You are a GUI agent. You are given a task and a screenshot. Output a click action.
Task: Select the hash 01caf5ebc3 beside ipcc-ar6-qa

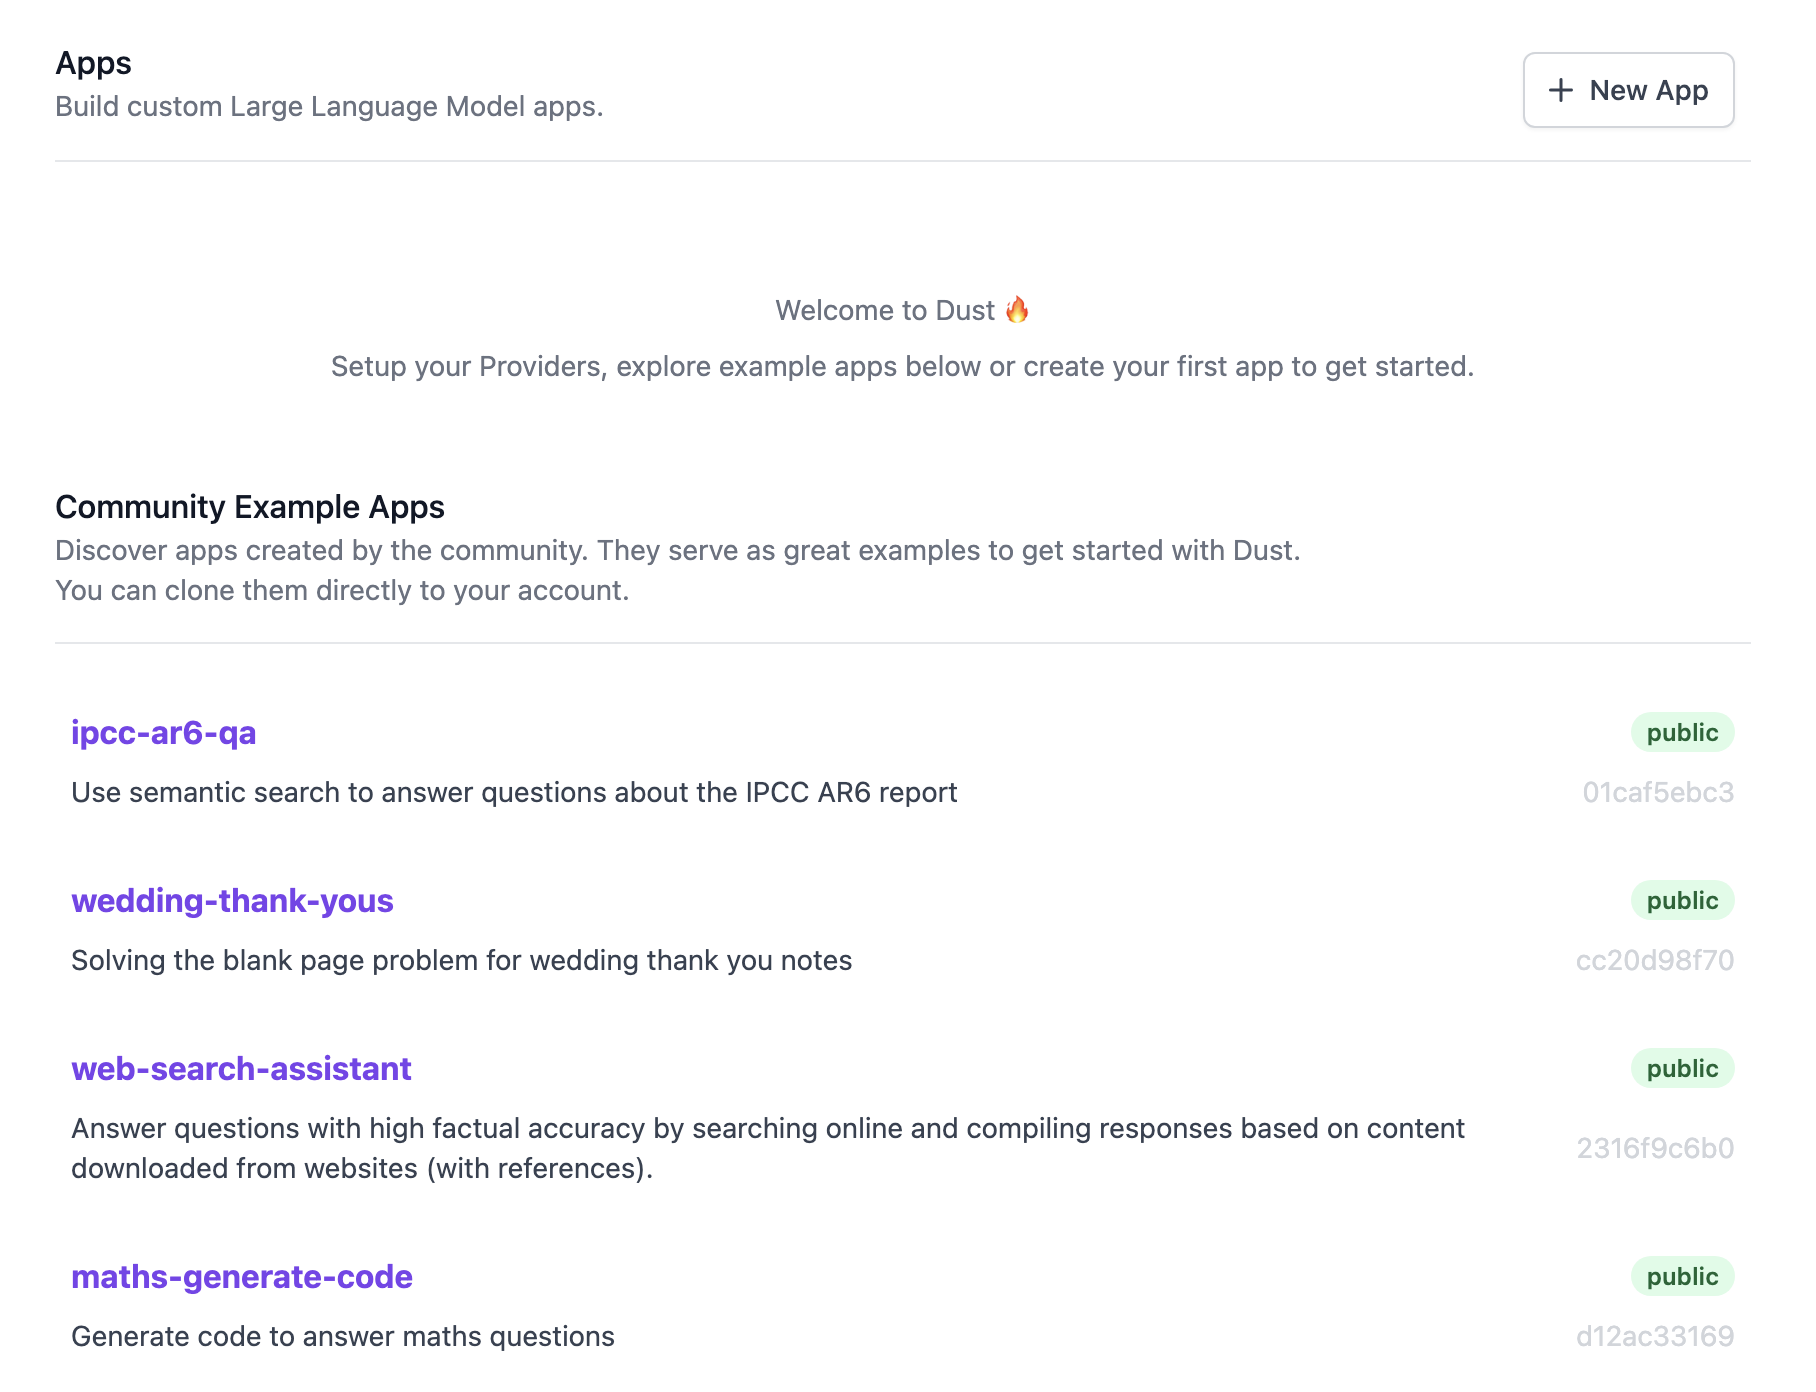click(1659, 792)
